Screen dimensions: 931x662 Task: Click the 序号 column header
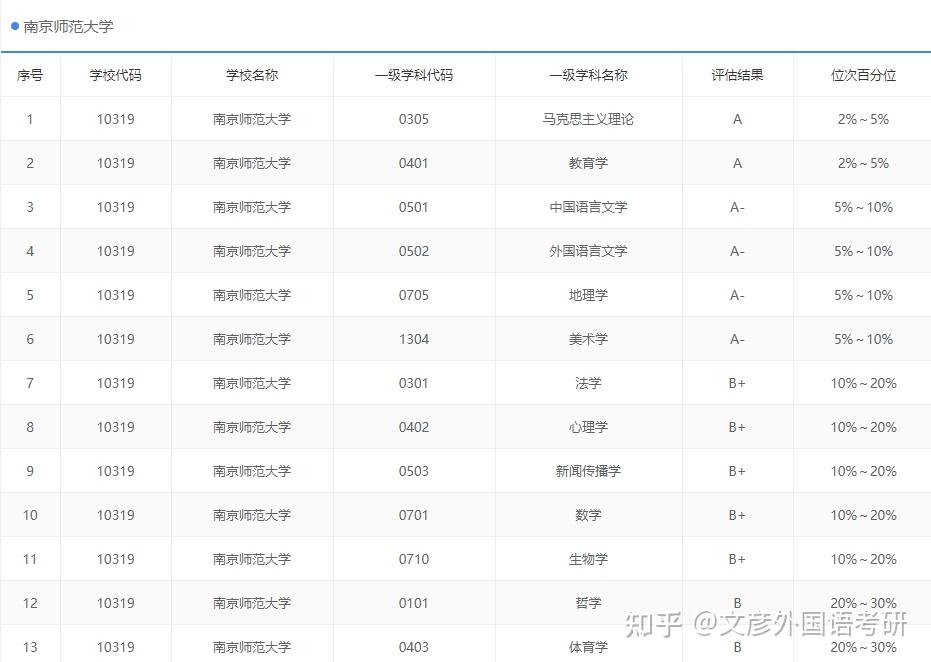coord(30,75)
